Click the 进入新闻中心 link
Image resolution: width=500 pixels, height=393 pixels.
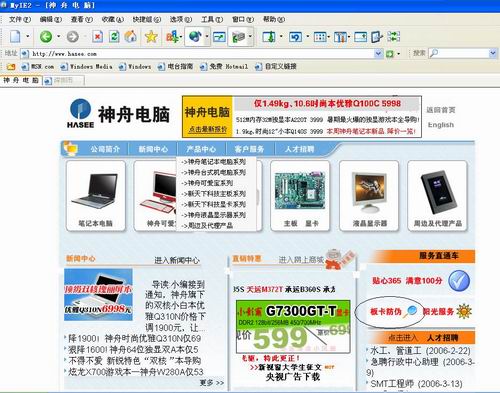(177, 260)
